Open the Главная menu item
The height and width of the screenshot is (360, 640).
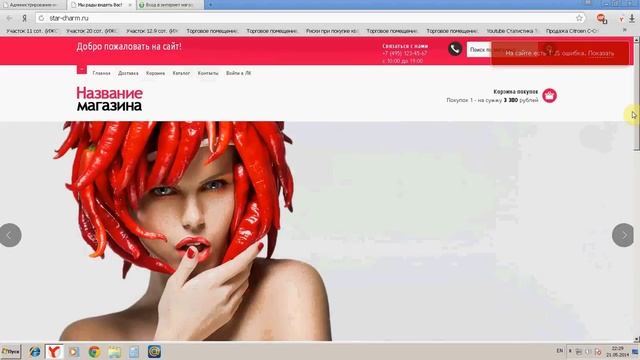pos(101,73)
